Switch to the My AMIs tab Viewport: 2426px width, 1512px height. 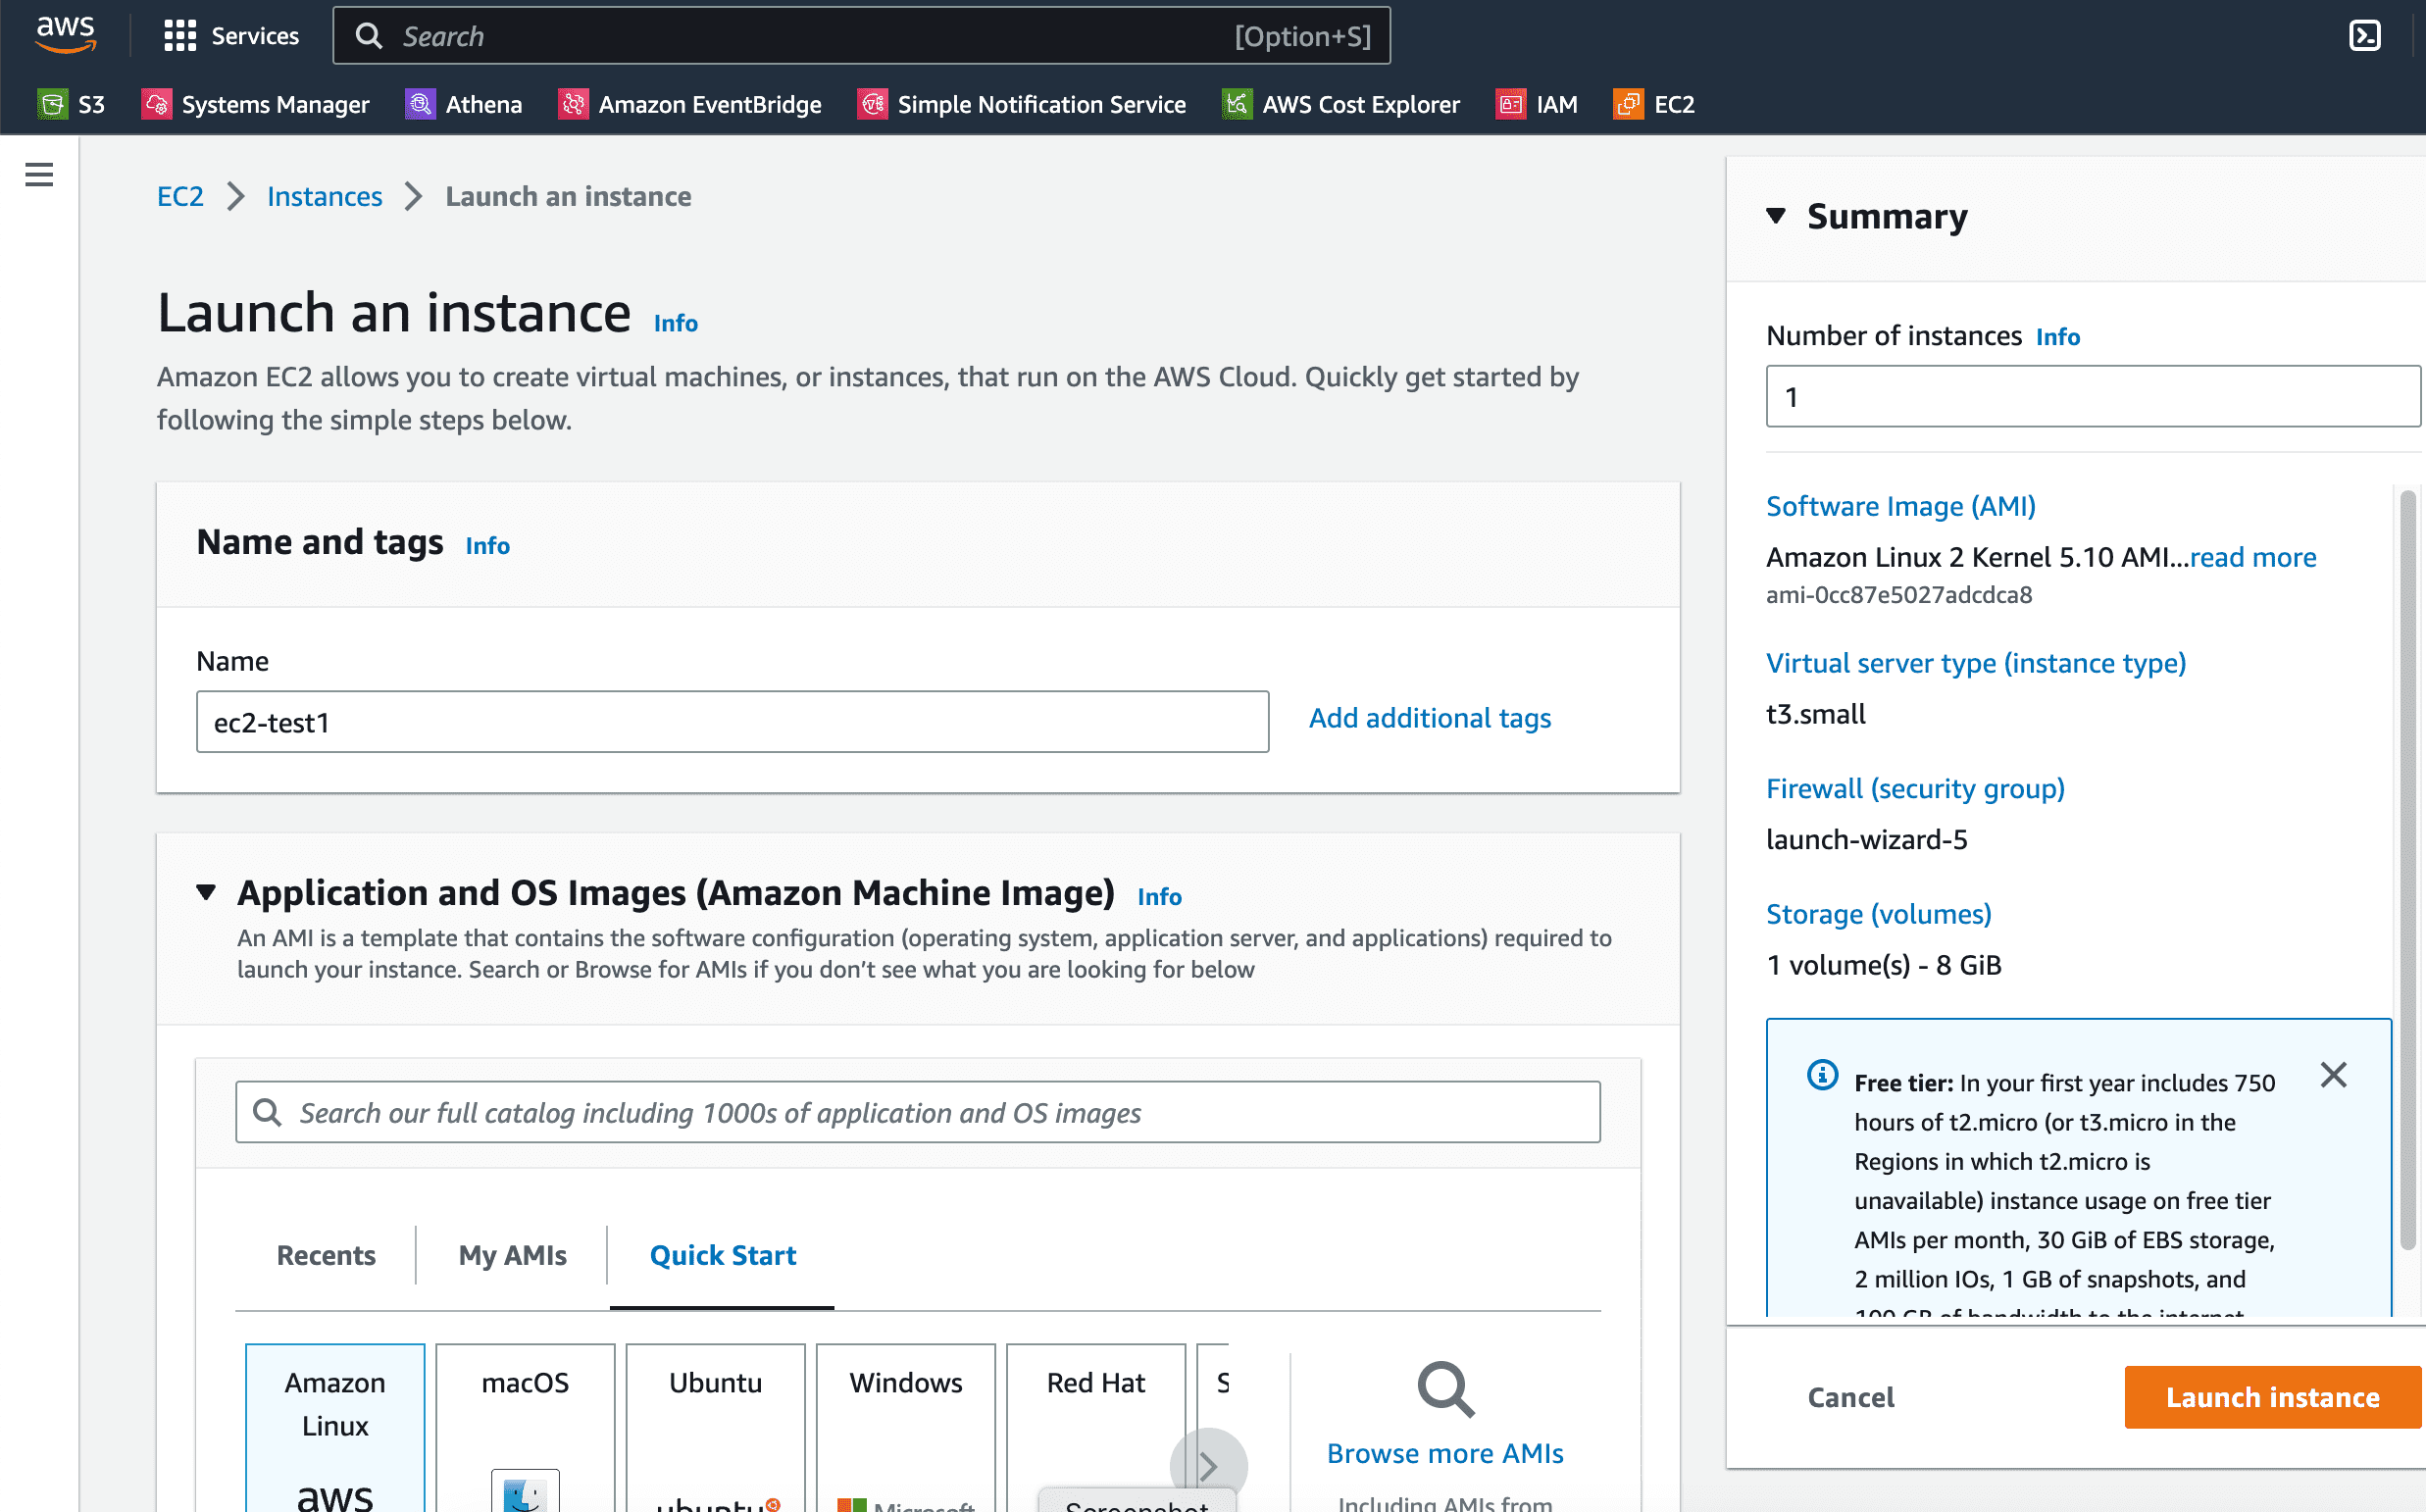point(510,1252)
